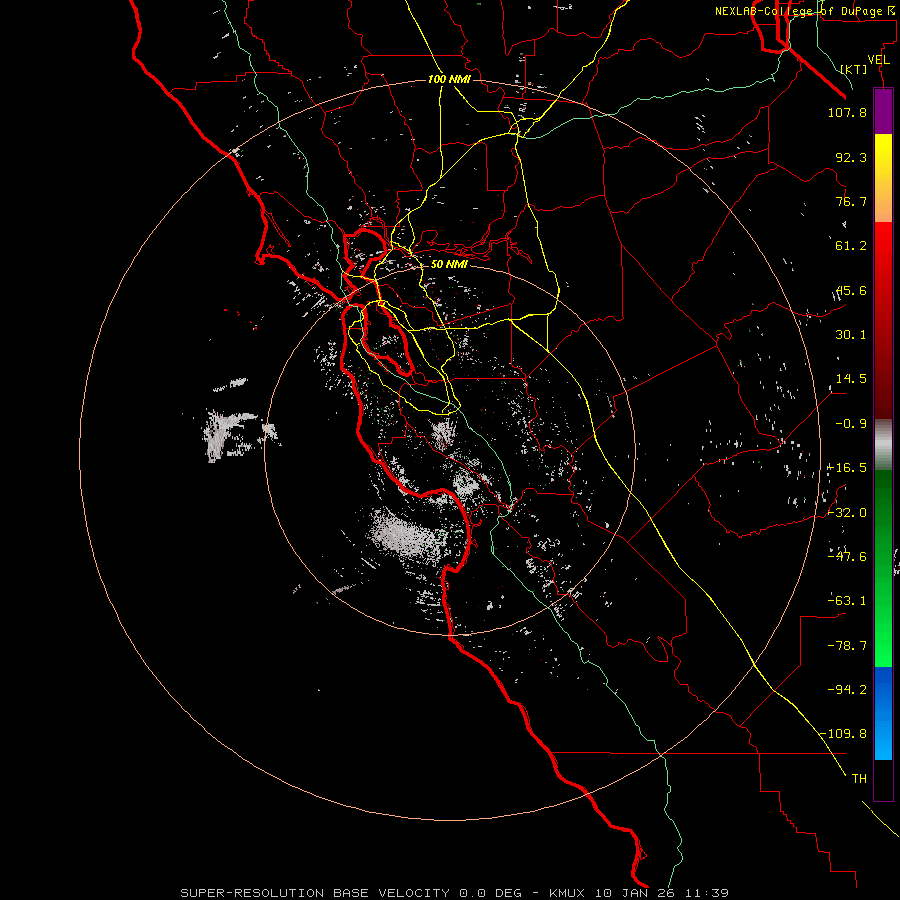Screen dimensions: 900x900
Task: Click the gray near-zero segment of the scale
Action: tap(883, 445)
